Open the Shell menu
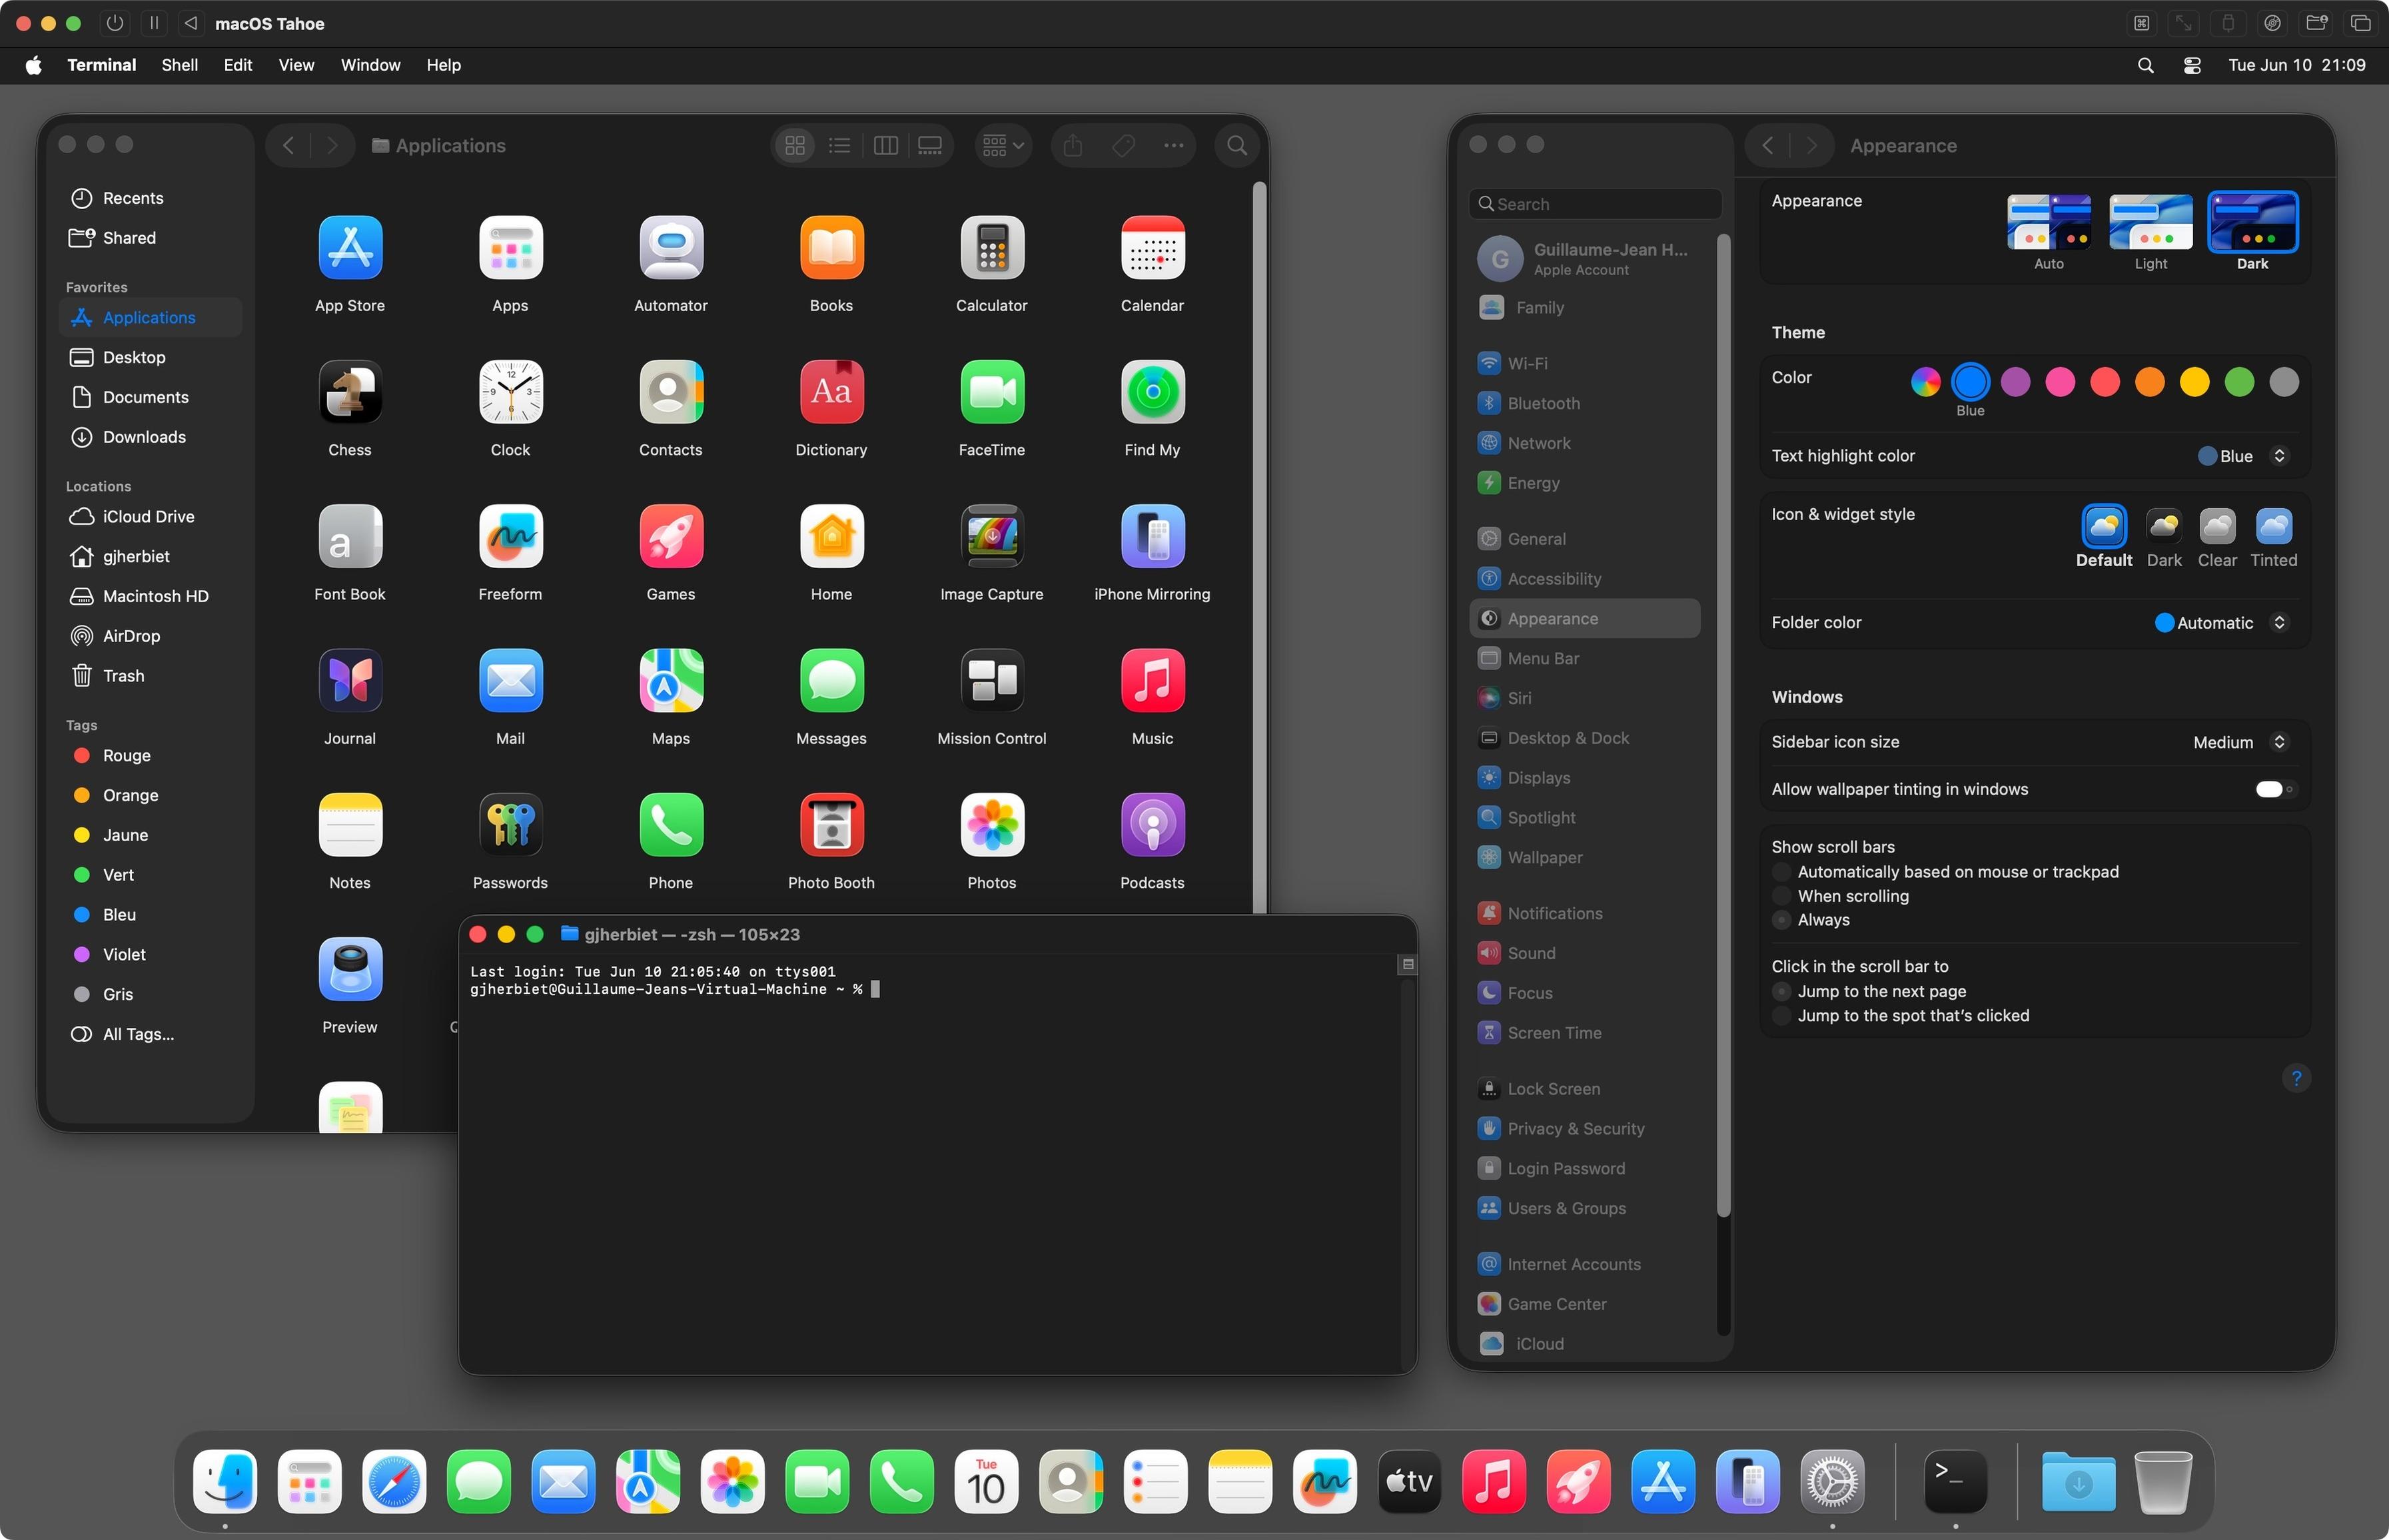Screen dimensions: 2389x1540 [x=180, y=65]
